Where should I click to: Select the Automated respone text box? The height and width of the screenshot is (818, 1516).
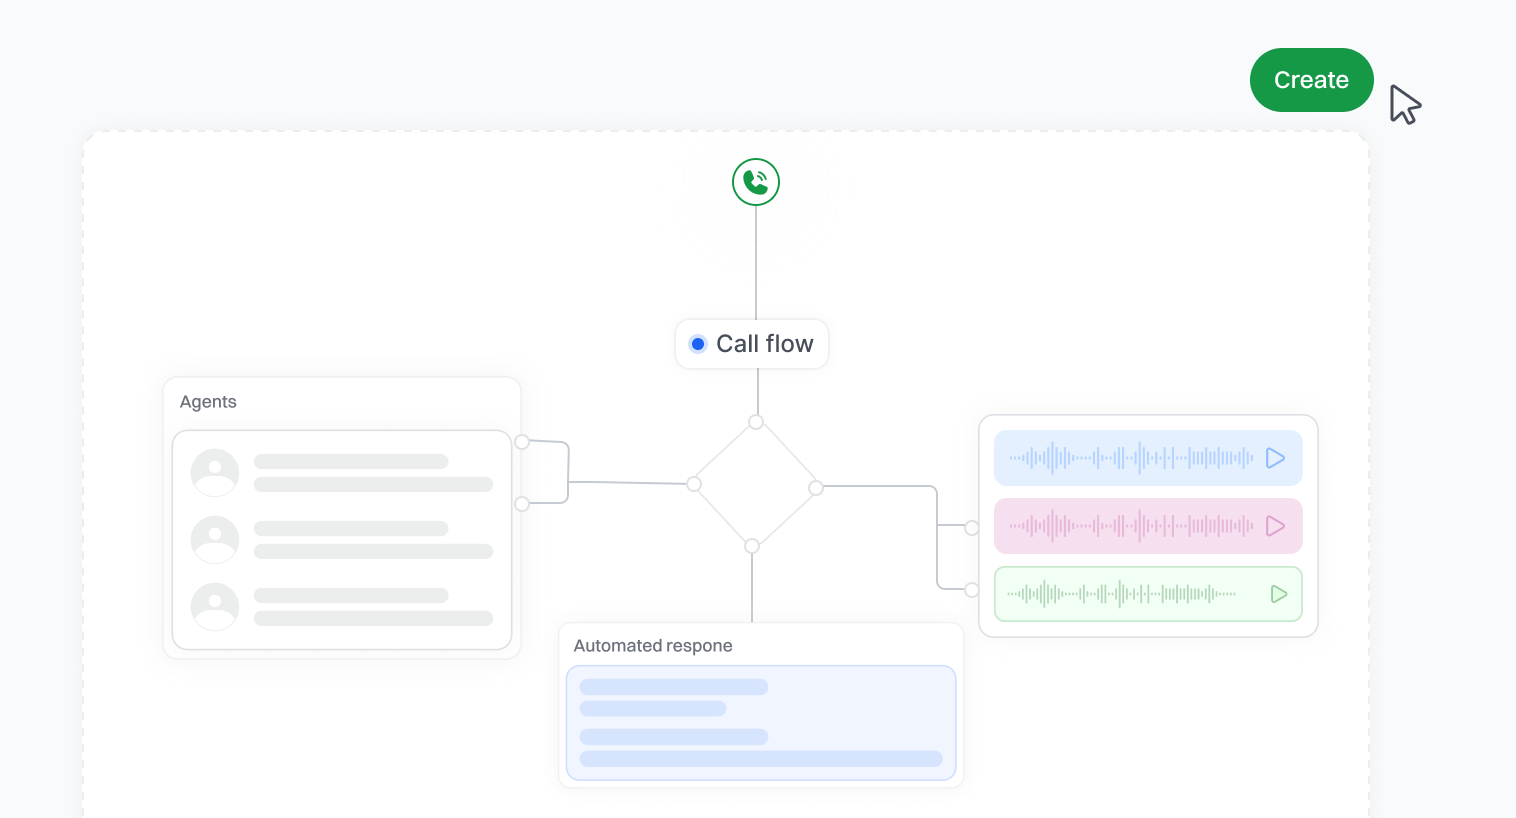(x=761, y=722)
